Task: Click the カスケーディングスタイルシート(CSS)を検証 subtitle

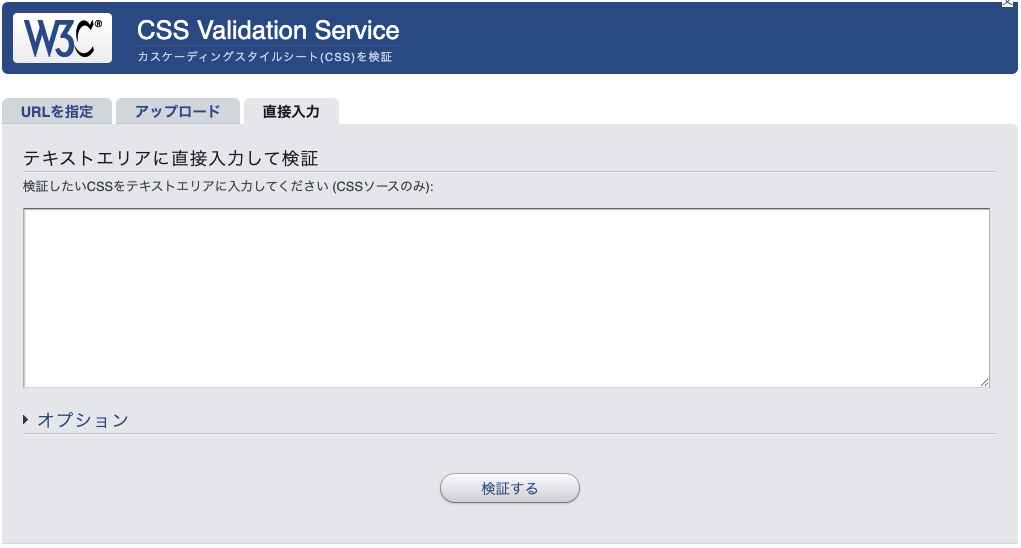Action: (x=264, y=57)
